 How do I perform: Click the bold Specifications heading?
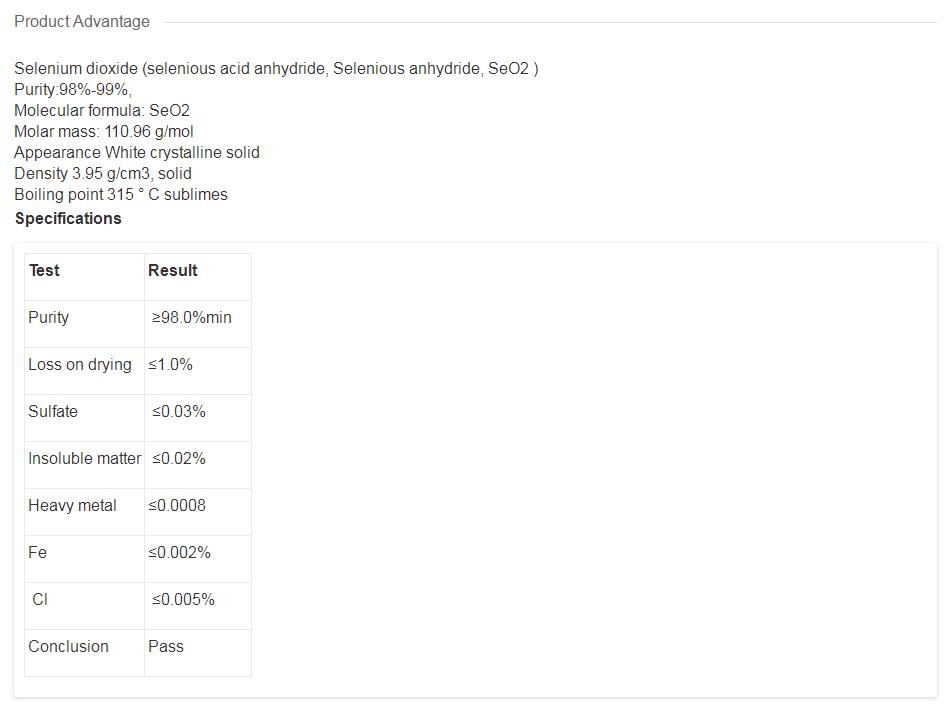[x=68, y=218]
